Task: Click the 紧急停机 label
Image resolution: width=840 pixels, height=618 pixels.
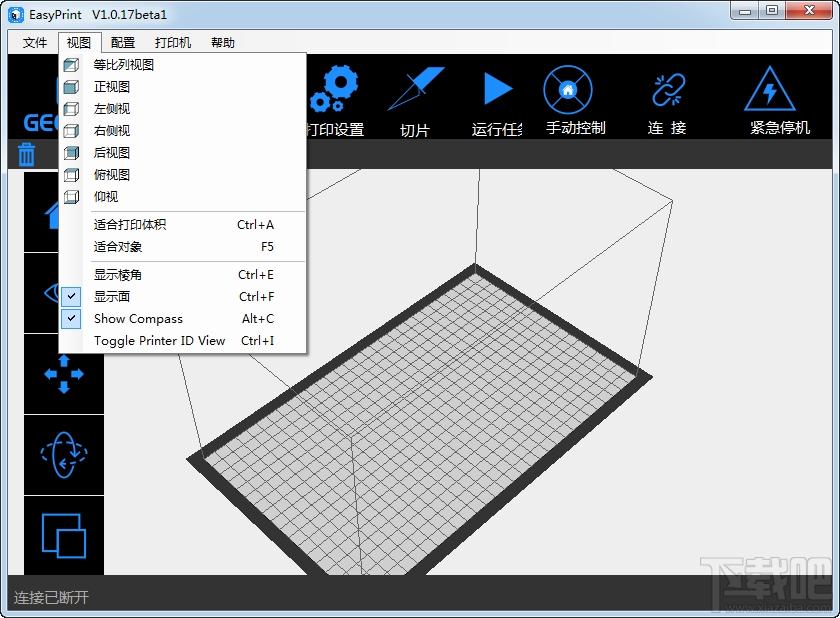Action: coord(780,127)
